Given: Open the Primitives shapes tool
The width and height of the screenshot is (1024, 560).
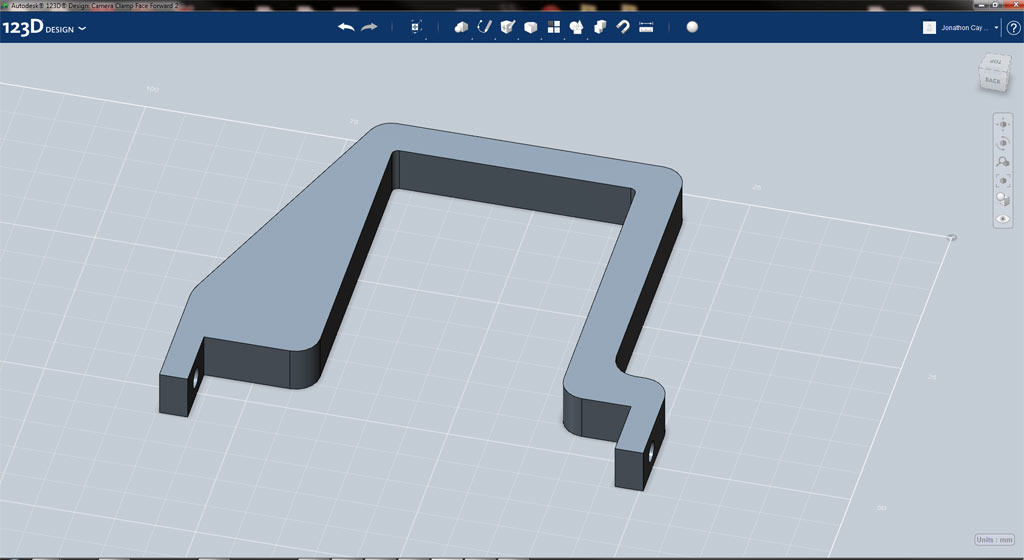Looking at the screenshot, I should pyautogui.click(x=461, y=27).
